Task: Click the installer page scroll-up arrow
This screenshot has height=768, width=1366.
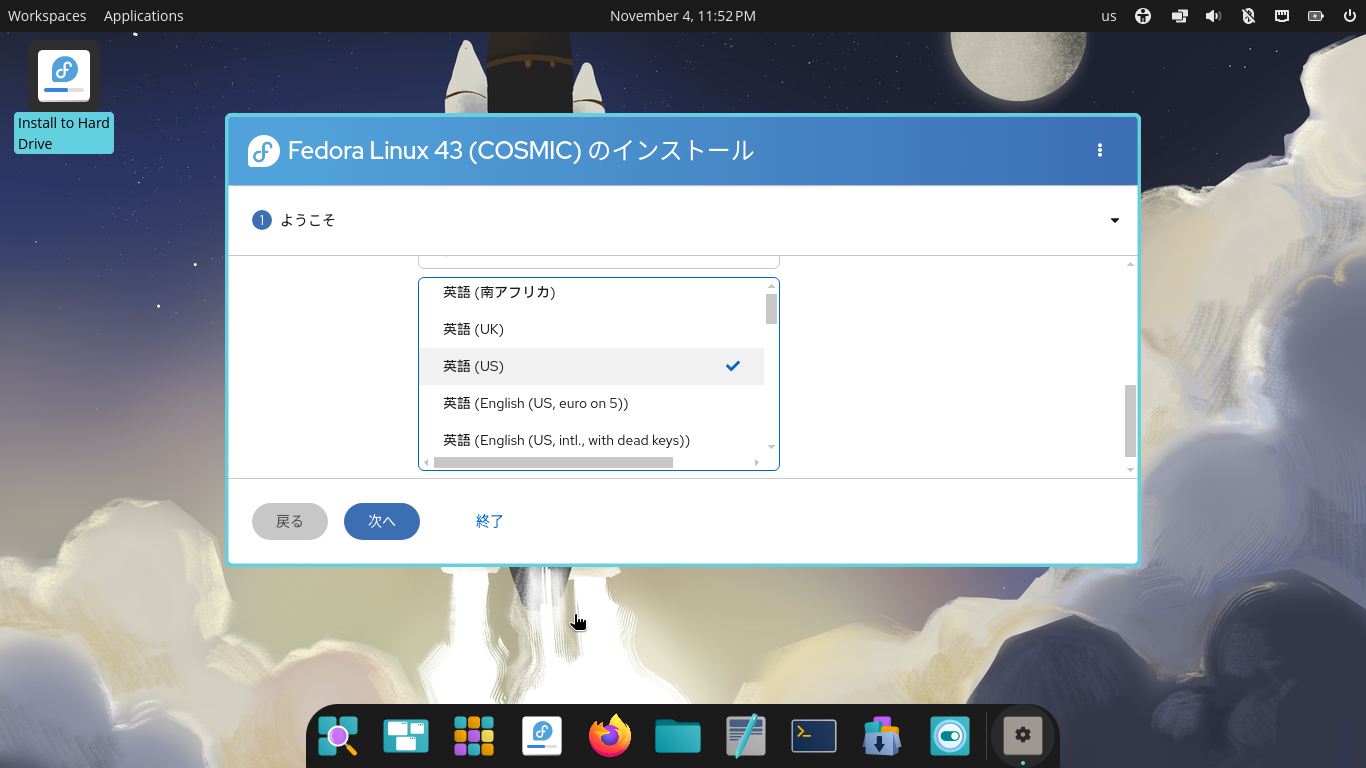Action: 1131,264
